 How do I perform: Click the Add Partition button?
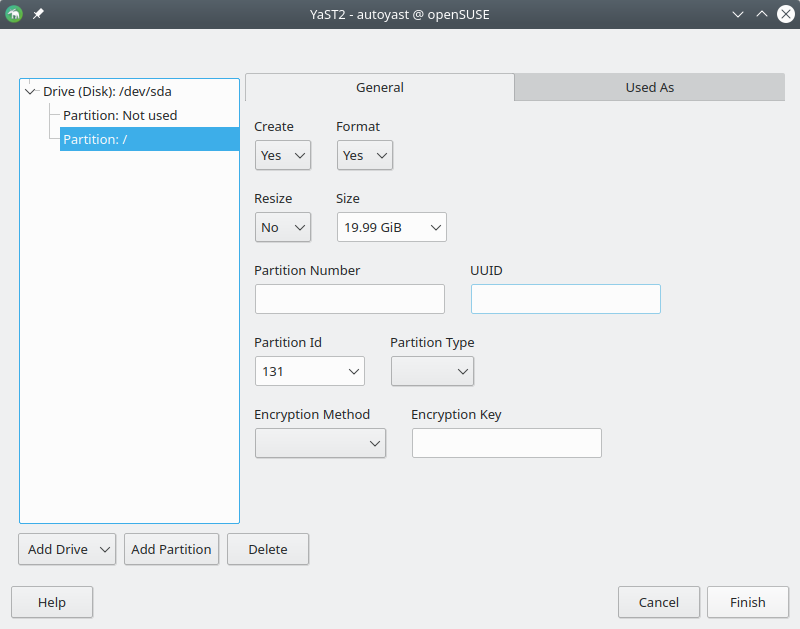pyautogui.click(x=171, y=549)
